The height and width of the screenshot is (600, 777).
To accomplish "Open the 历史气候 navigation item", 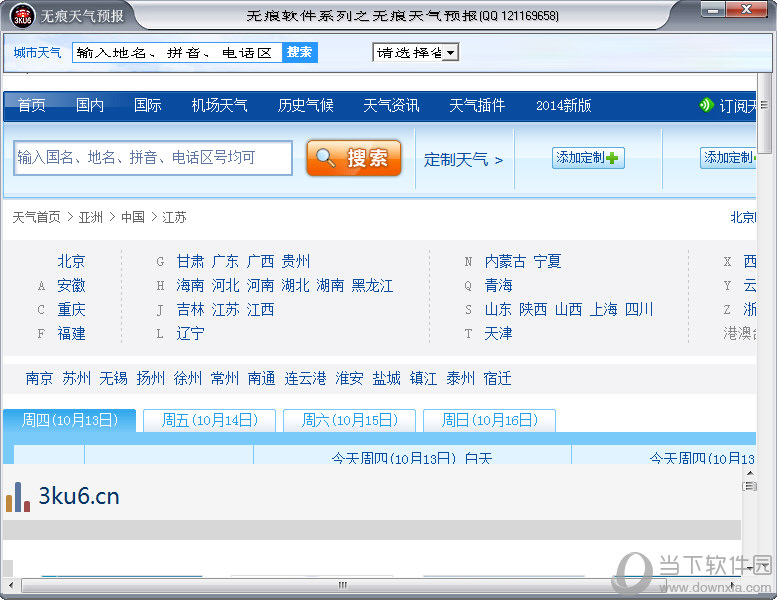I will (305, 105).
